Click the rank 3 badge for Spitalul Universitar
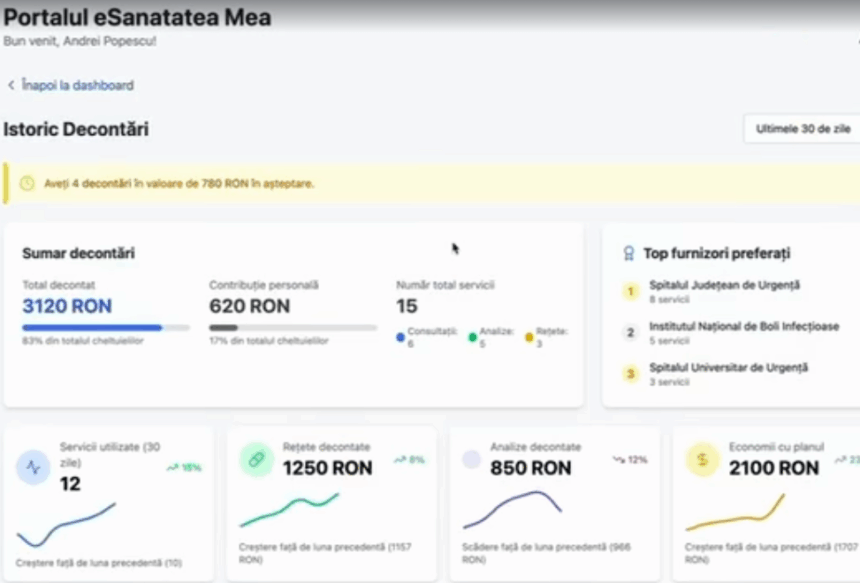This screenshot has height=583, width=860. click(630, 374)
